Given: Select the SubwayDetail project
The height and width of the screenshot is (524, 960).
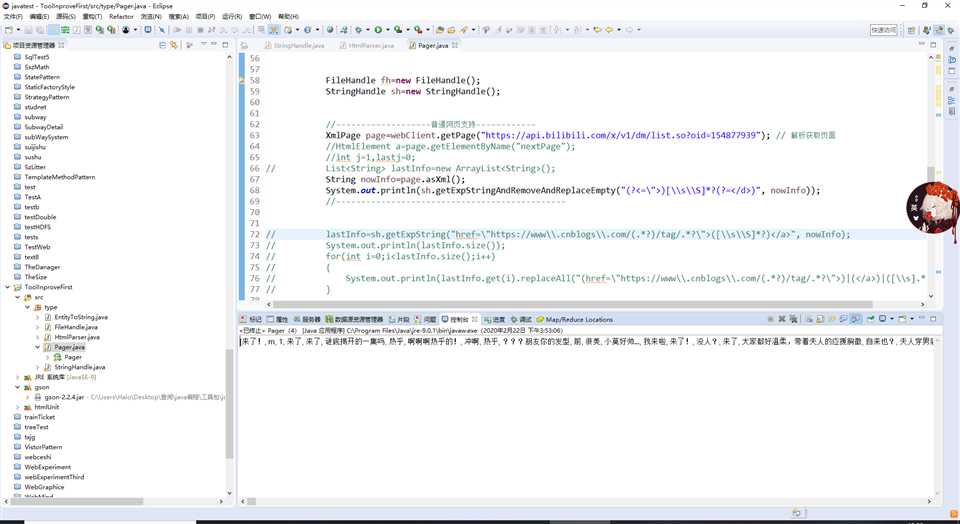Looking at the screenshot, I should (x=43, y=127).
